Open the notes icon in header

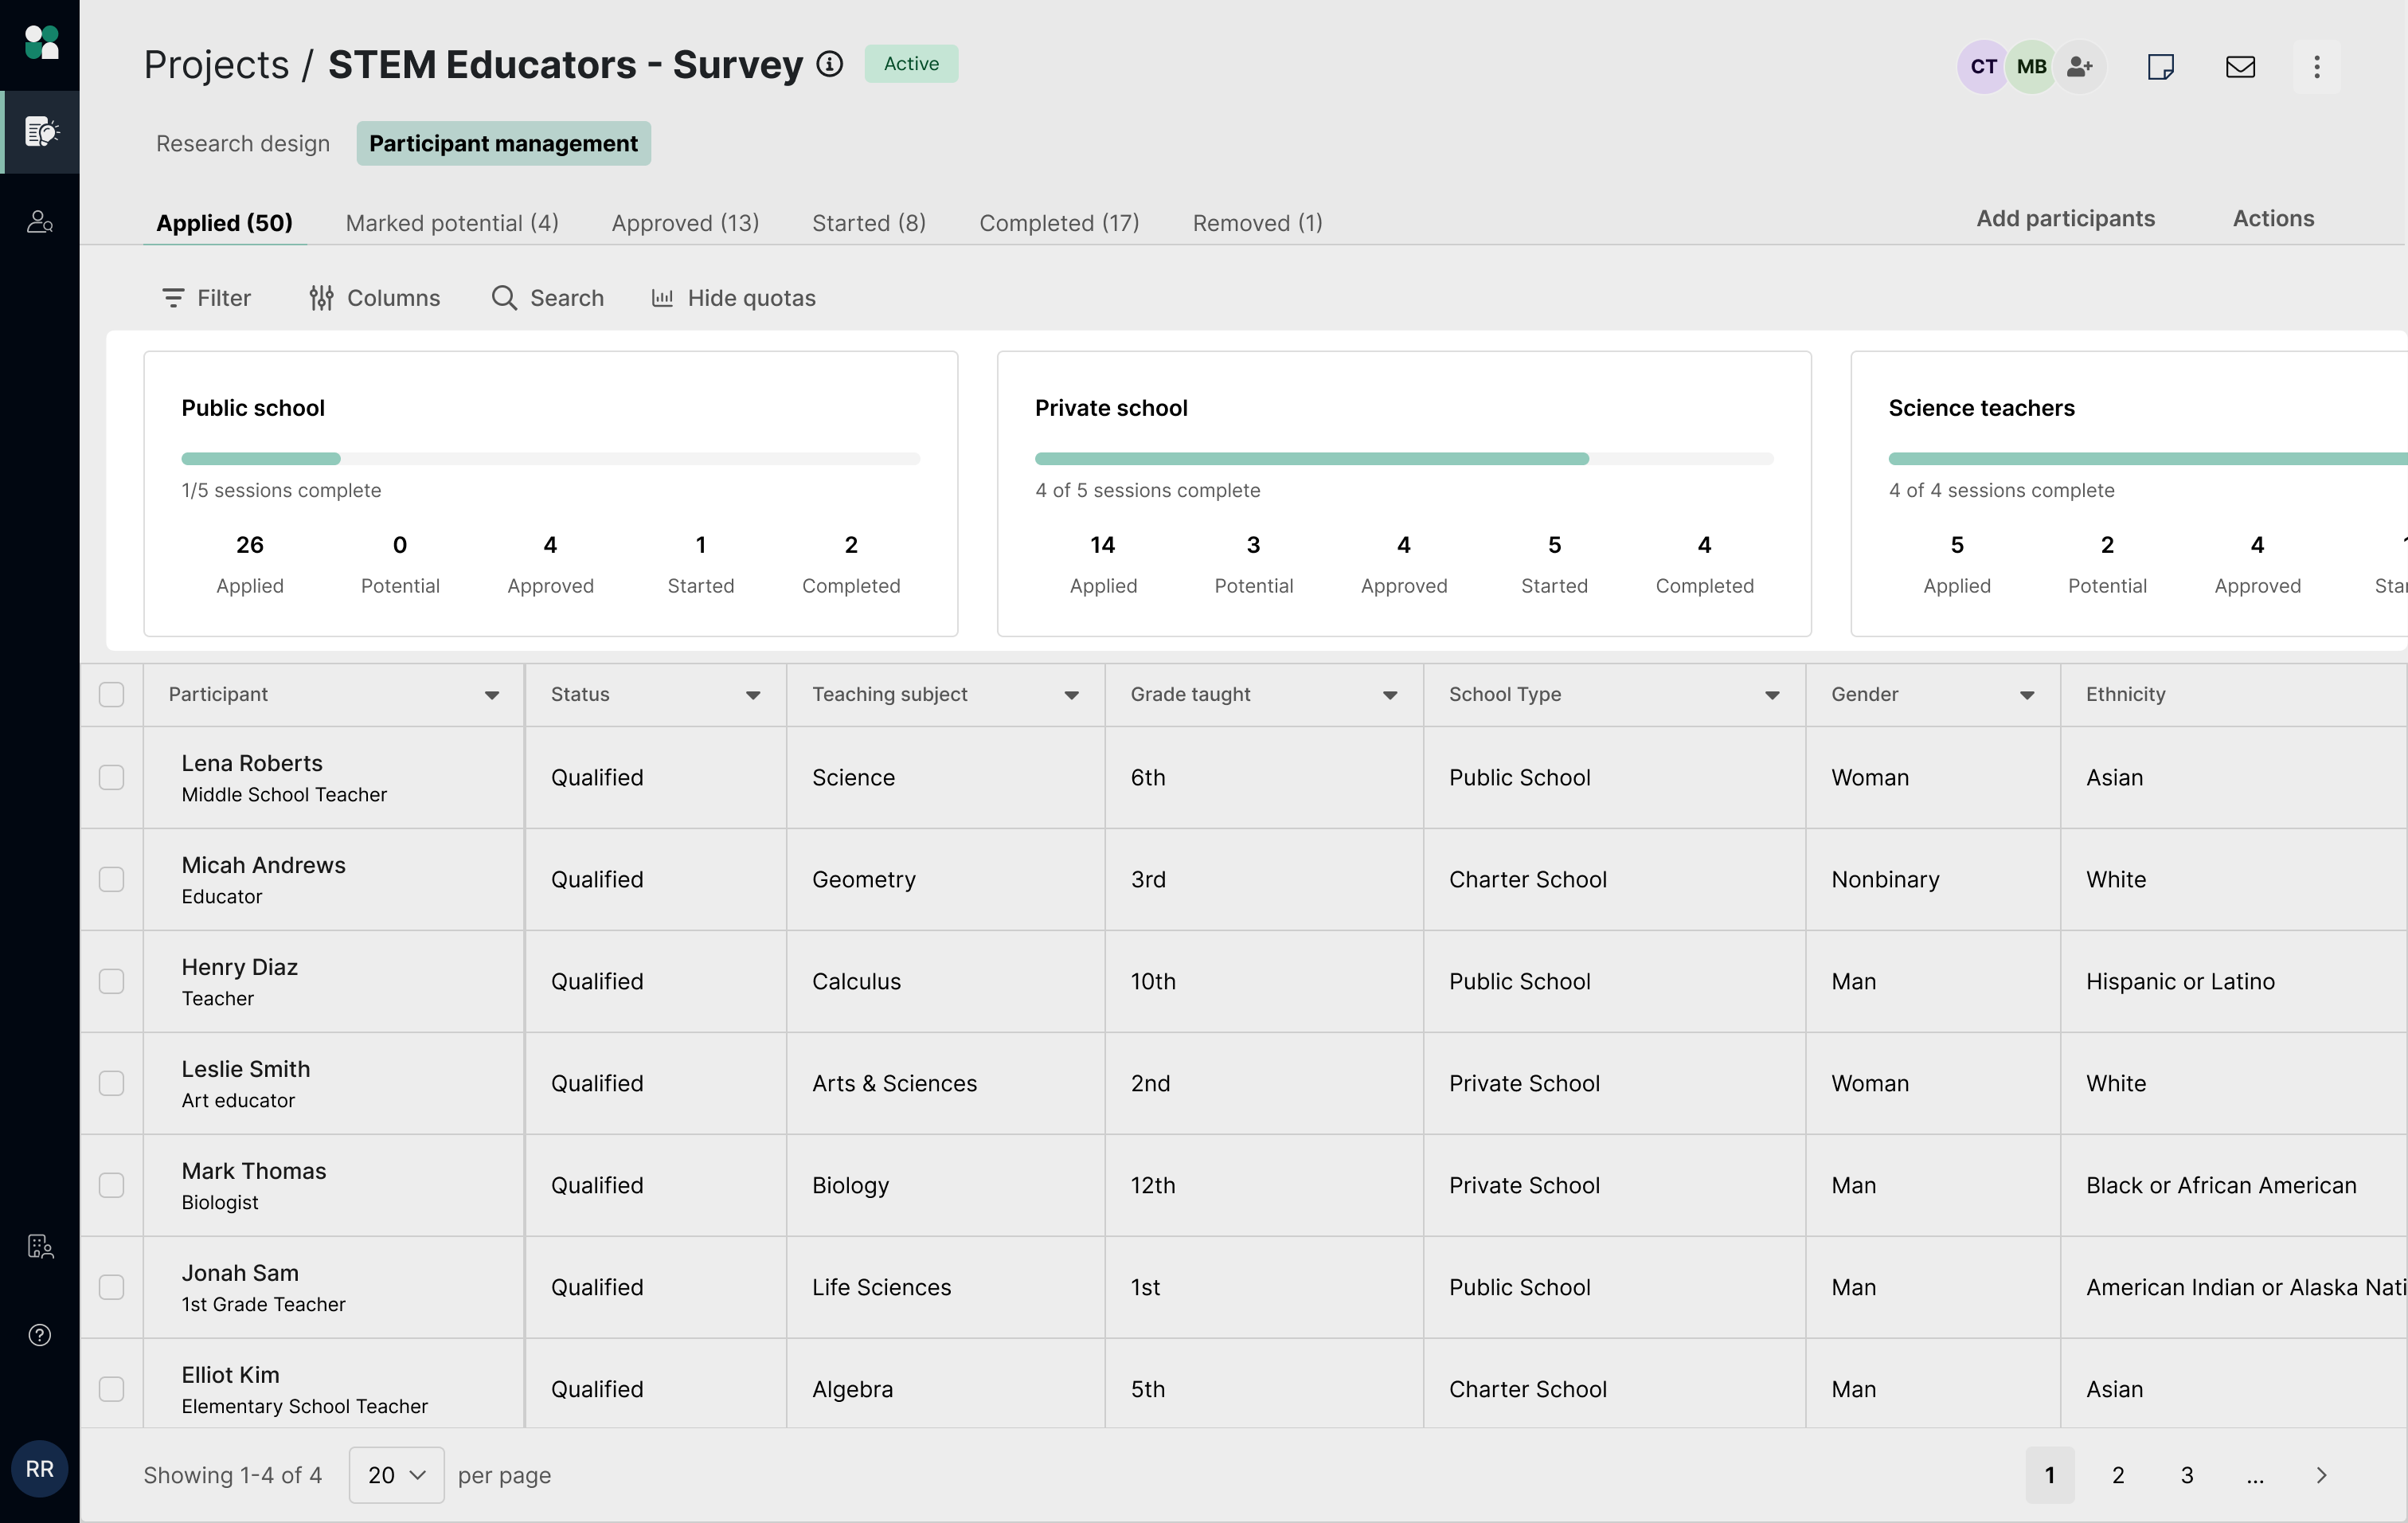pyautogui.click(x=2160, y=66)
